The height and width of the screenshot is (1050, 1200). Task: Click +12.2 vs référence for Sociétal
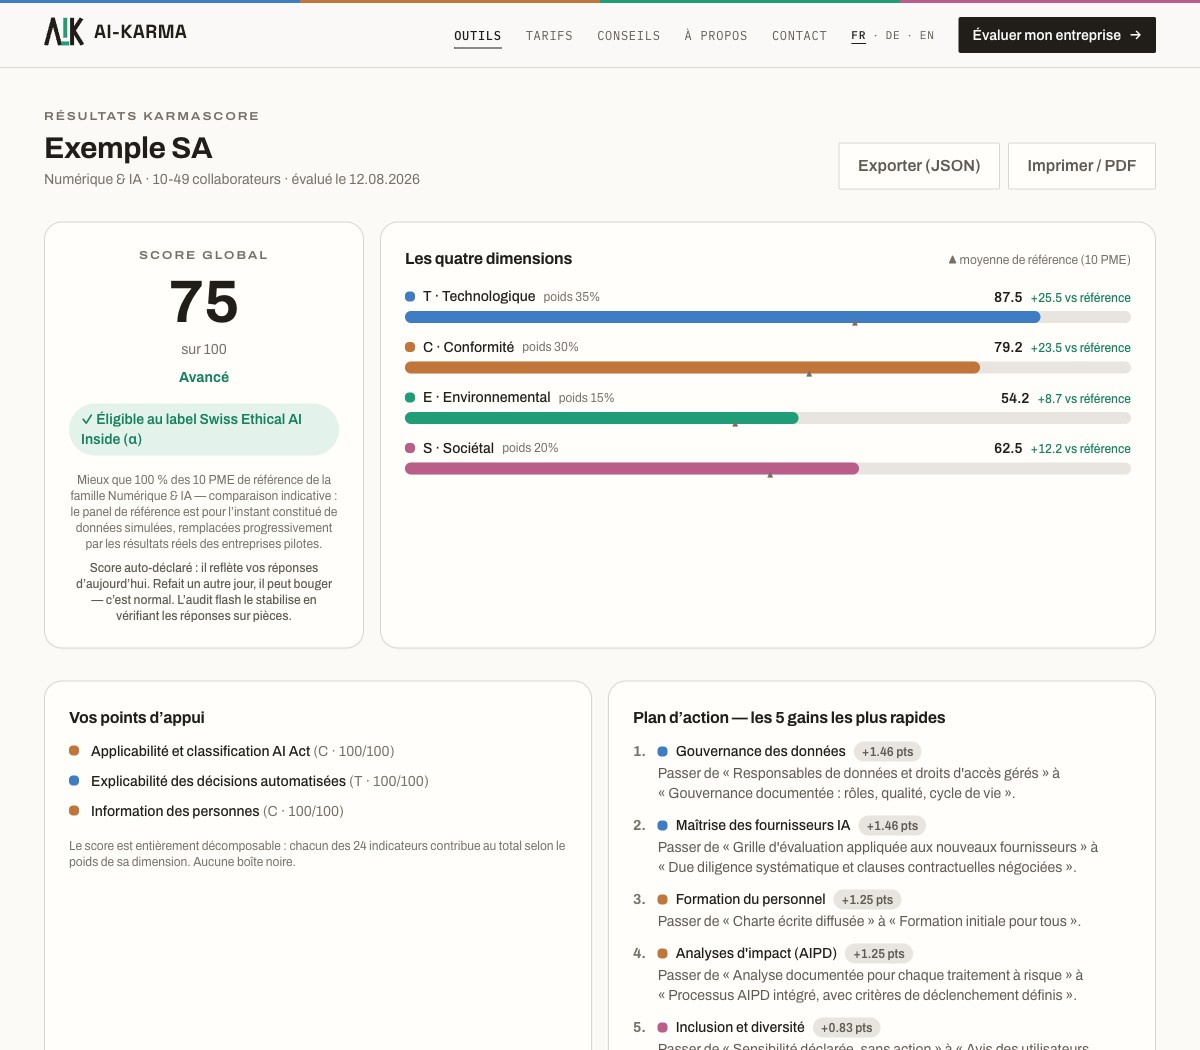coord(1081,449)
